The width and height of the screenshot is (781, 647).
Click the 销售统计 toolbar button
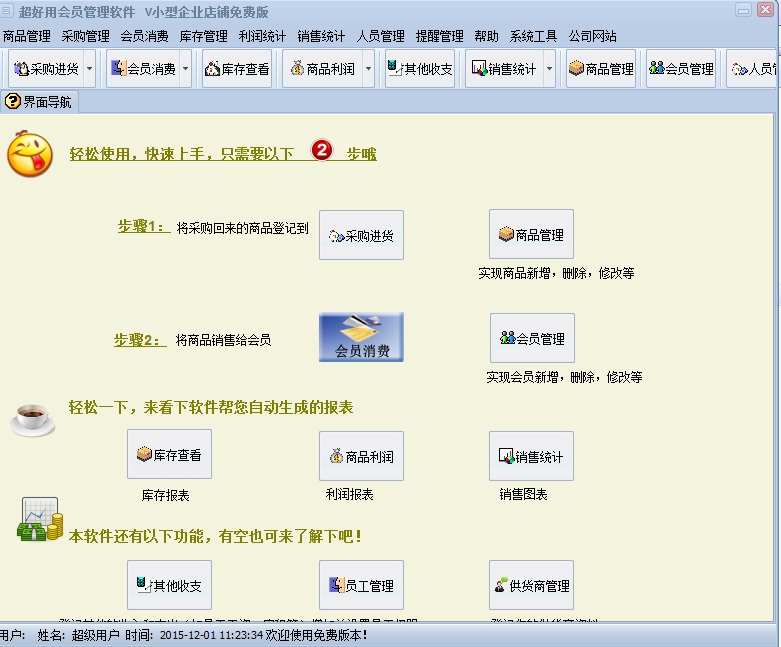pos(504,69)
